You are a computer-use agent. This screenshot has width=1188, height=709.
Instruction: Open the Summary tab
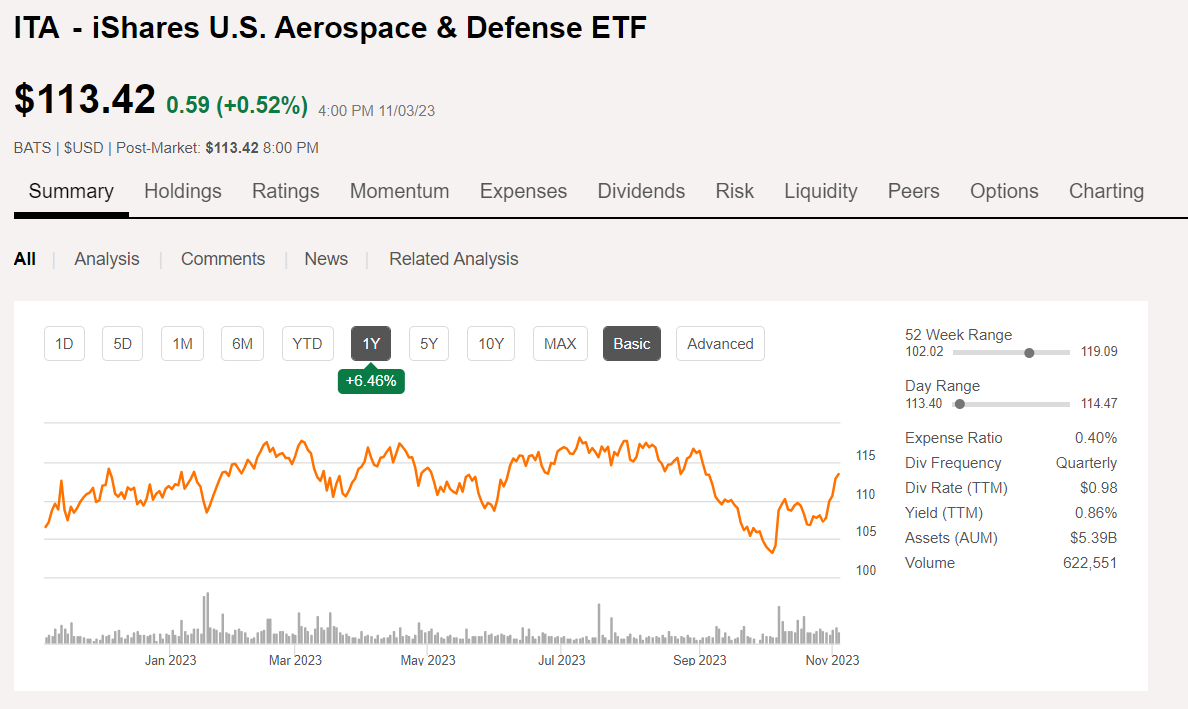71,191
